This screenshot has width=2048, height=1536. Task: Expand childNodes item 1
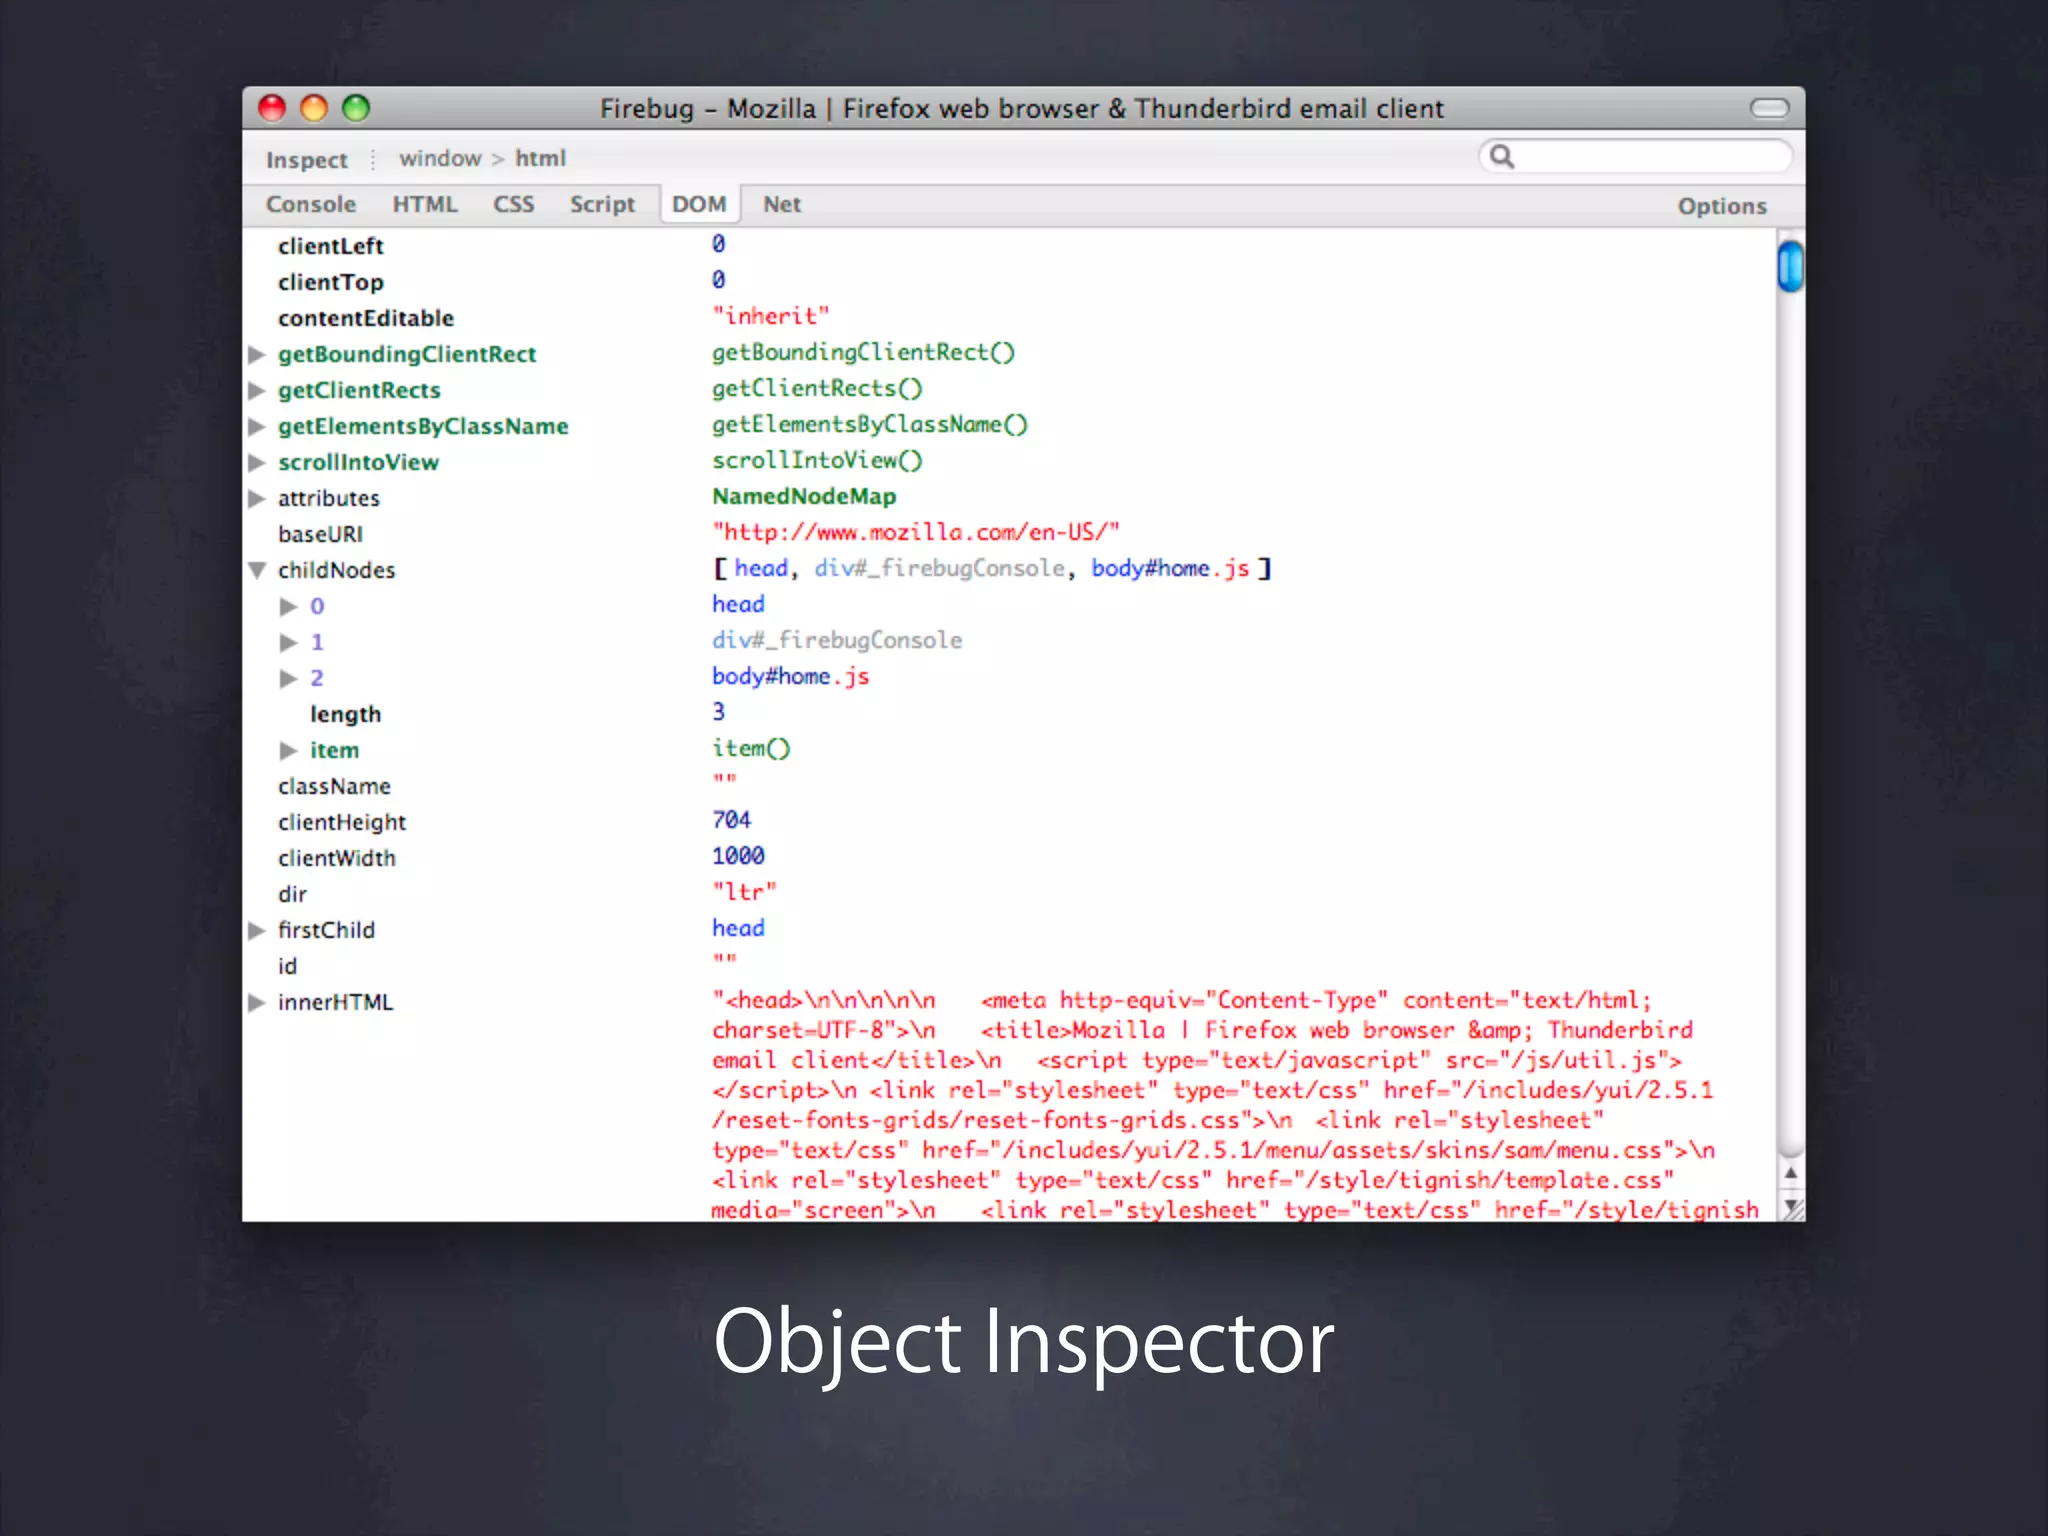click(x=289, y=642)
